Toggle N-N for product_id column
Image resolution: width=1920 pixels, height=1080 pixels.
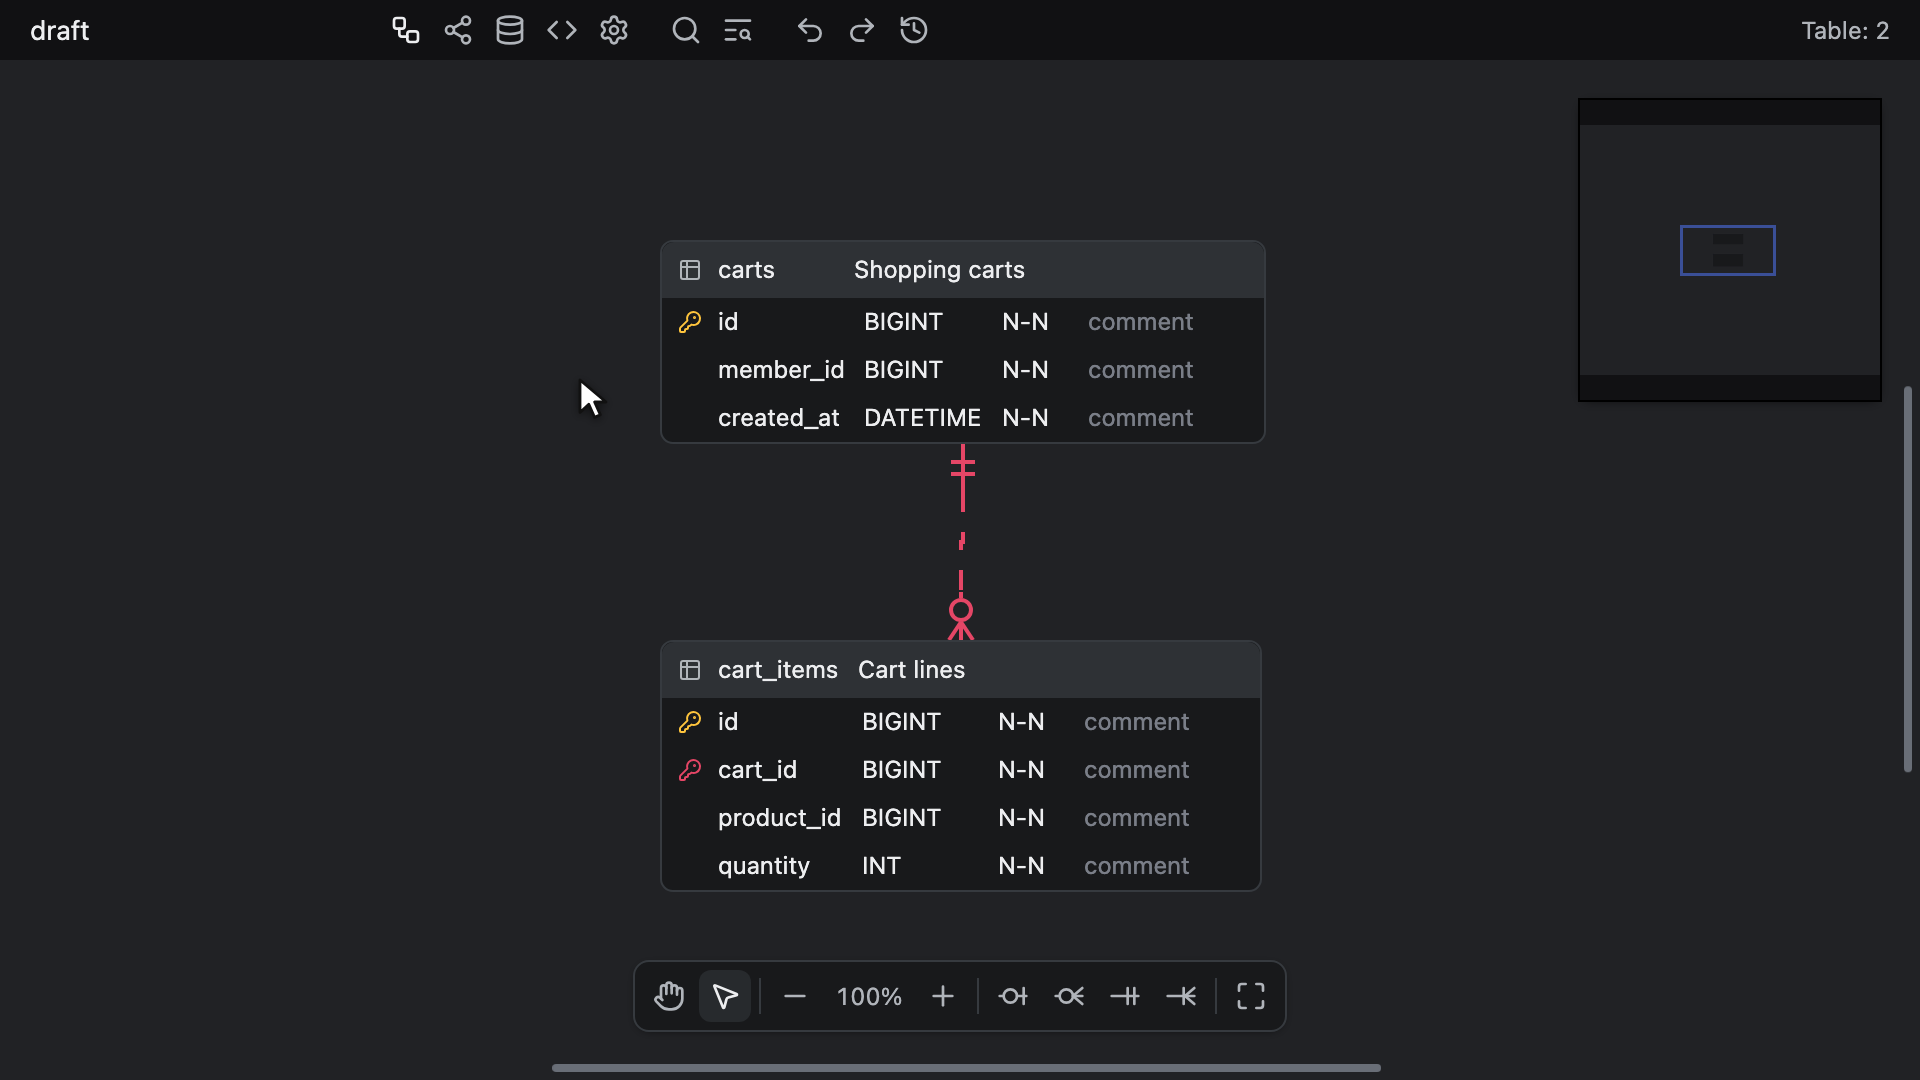tap(1021, 818)
